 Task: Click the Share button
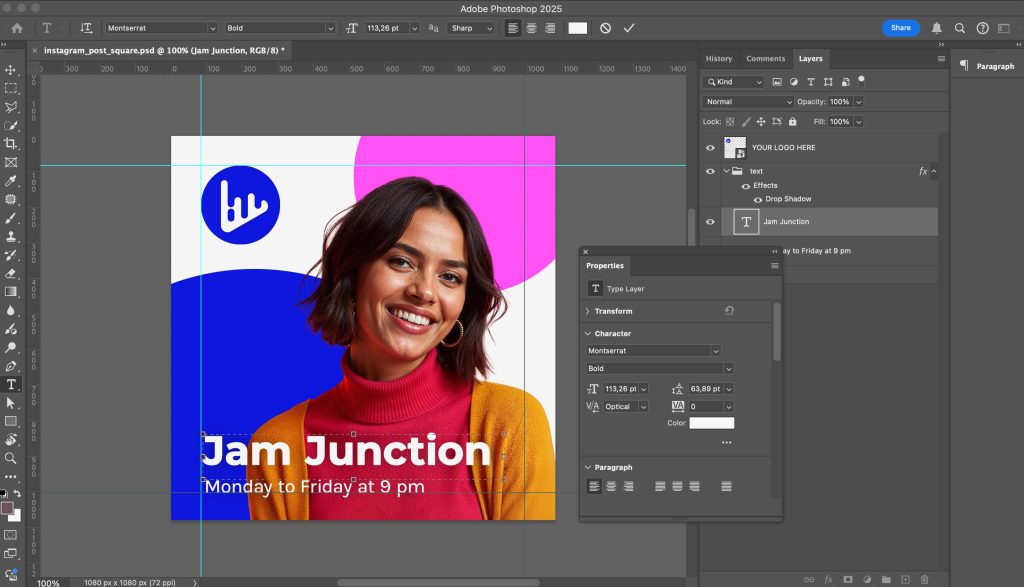pyautogui.click(x=900, y=28)
